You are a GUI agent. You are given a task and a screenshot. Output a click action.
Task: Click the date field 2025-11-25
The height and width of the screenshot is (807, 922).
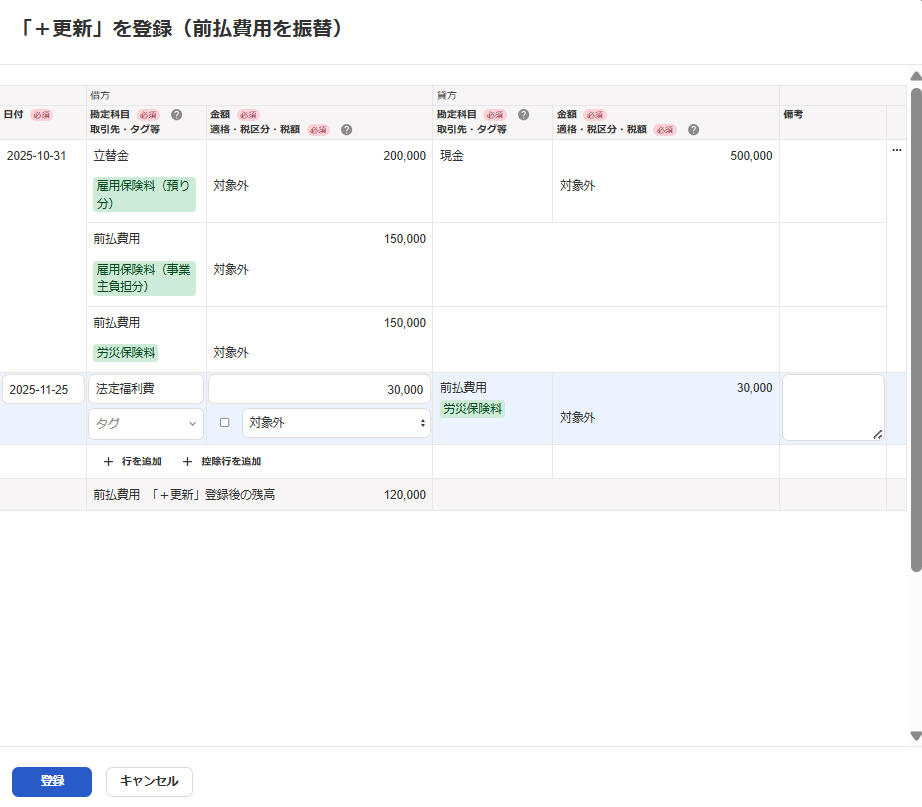click(43, 389)
